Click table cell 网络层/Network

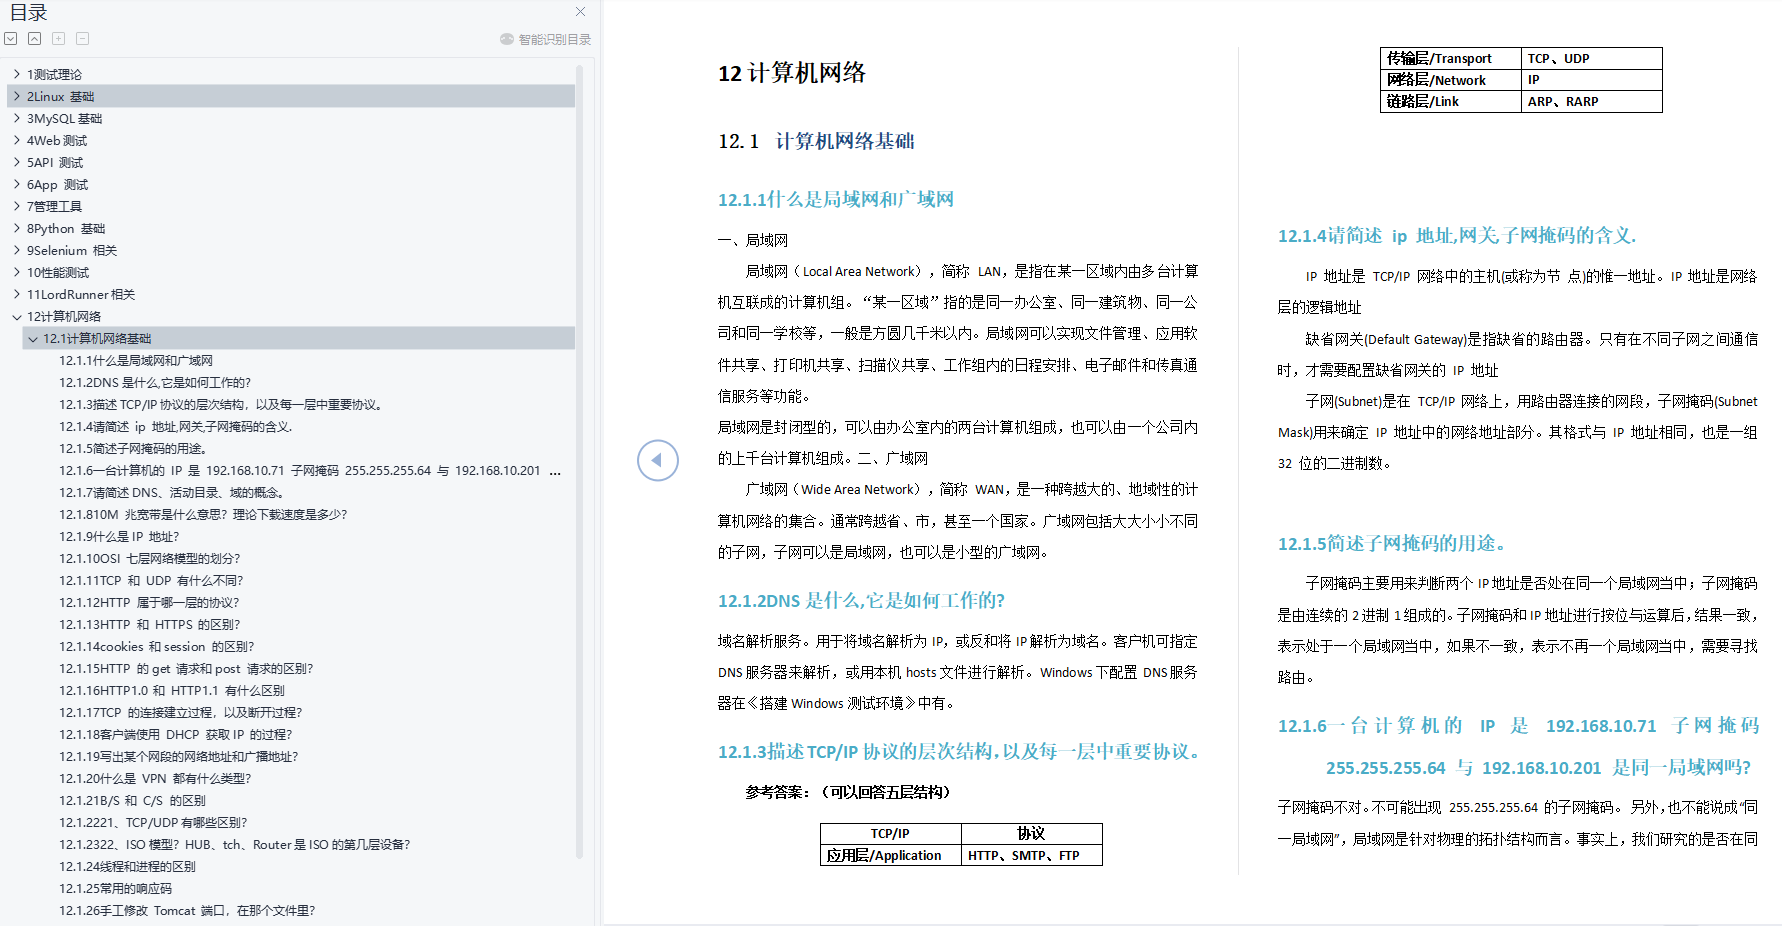tap(1450, 80)
